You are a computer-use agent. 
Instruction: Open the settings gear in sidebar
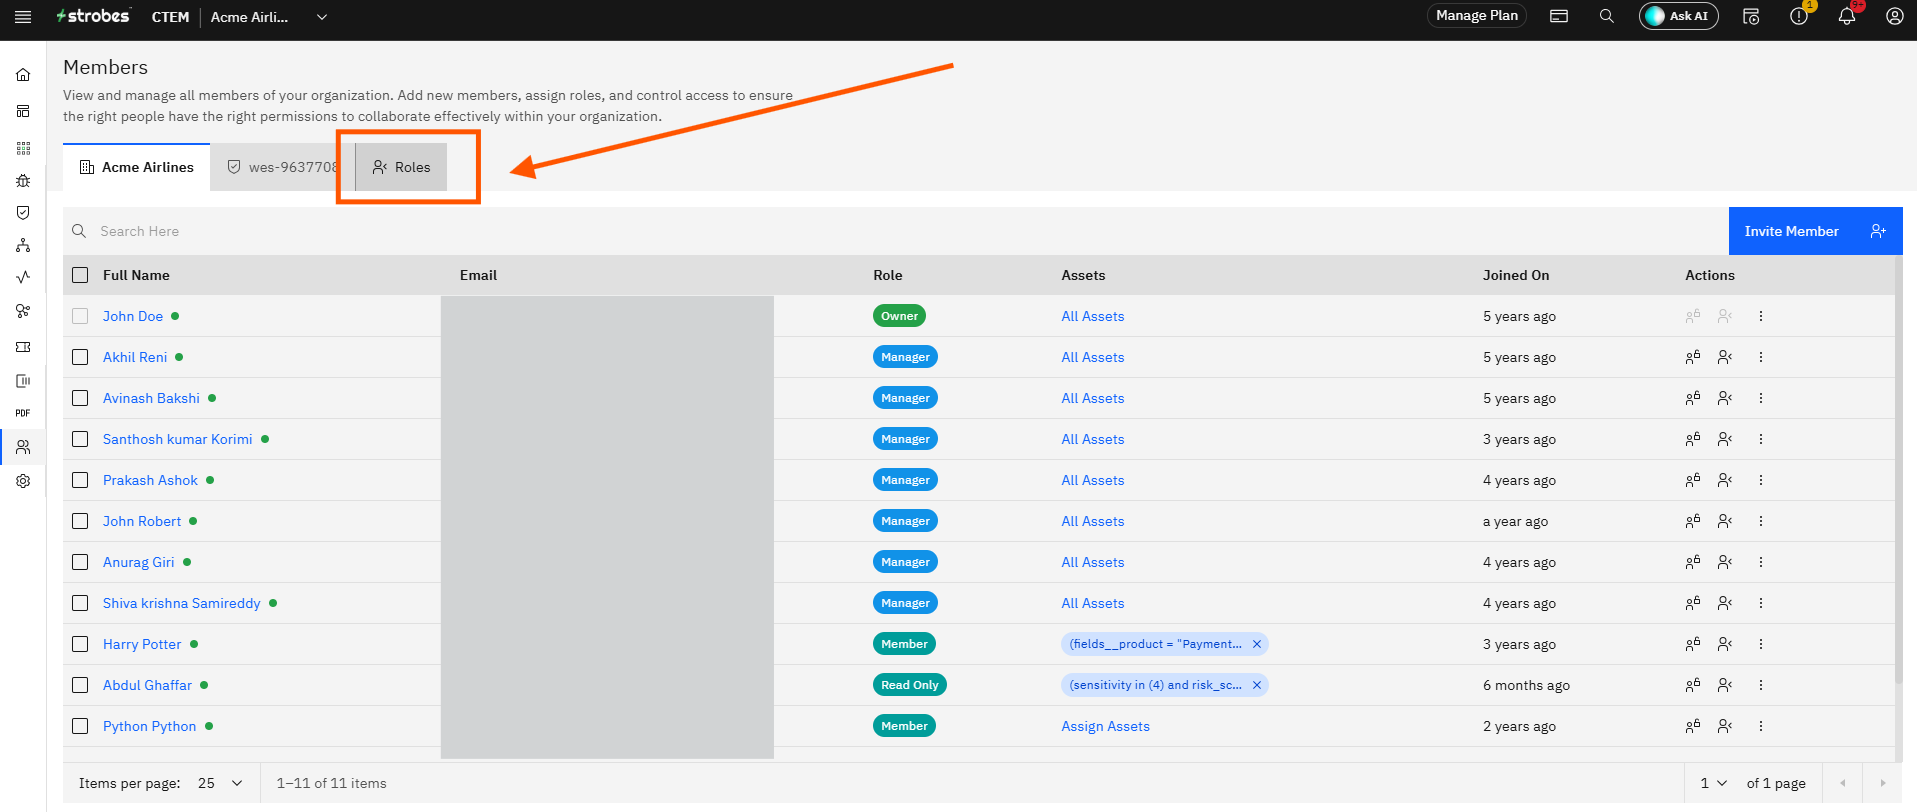tap(23, 481)
